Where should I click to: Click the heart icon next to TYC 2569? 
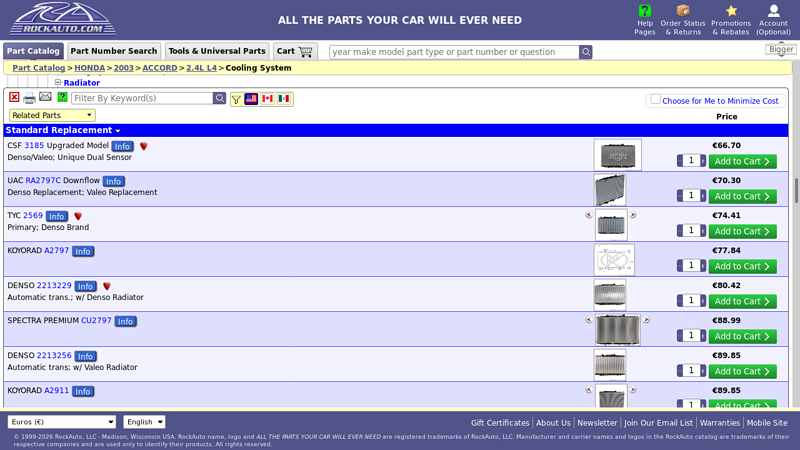point(78,216)
